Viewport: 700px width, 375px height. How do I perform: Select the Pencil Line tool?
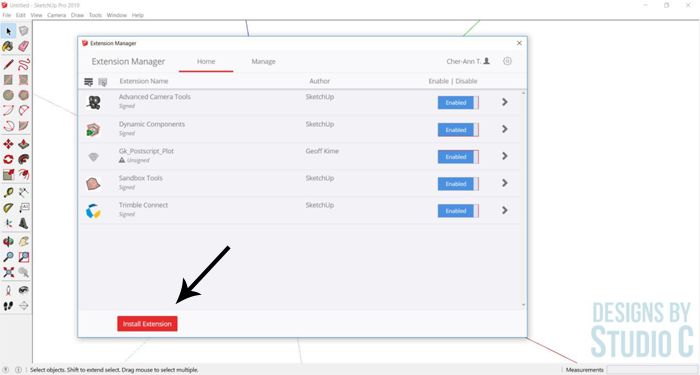tap(8, 65)
